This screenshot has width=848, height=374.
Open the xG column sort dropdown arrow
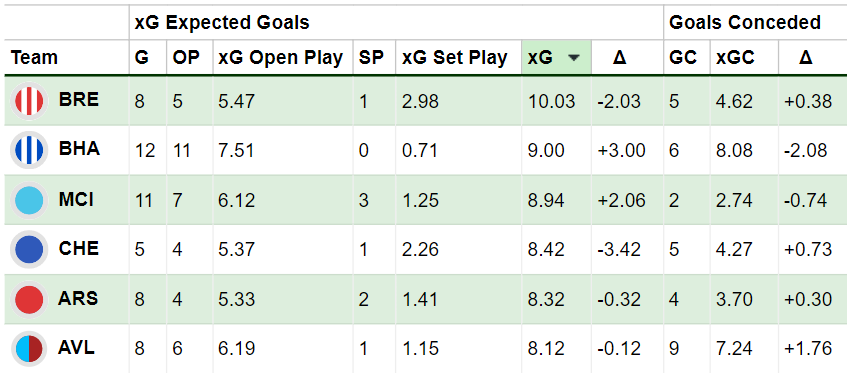tap(575, 58)
